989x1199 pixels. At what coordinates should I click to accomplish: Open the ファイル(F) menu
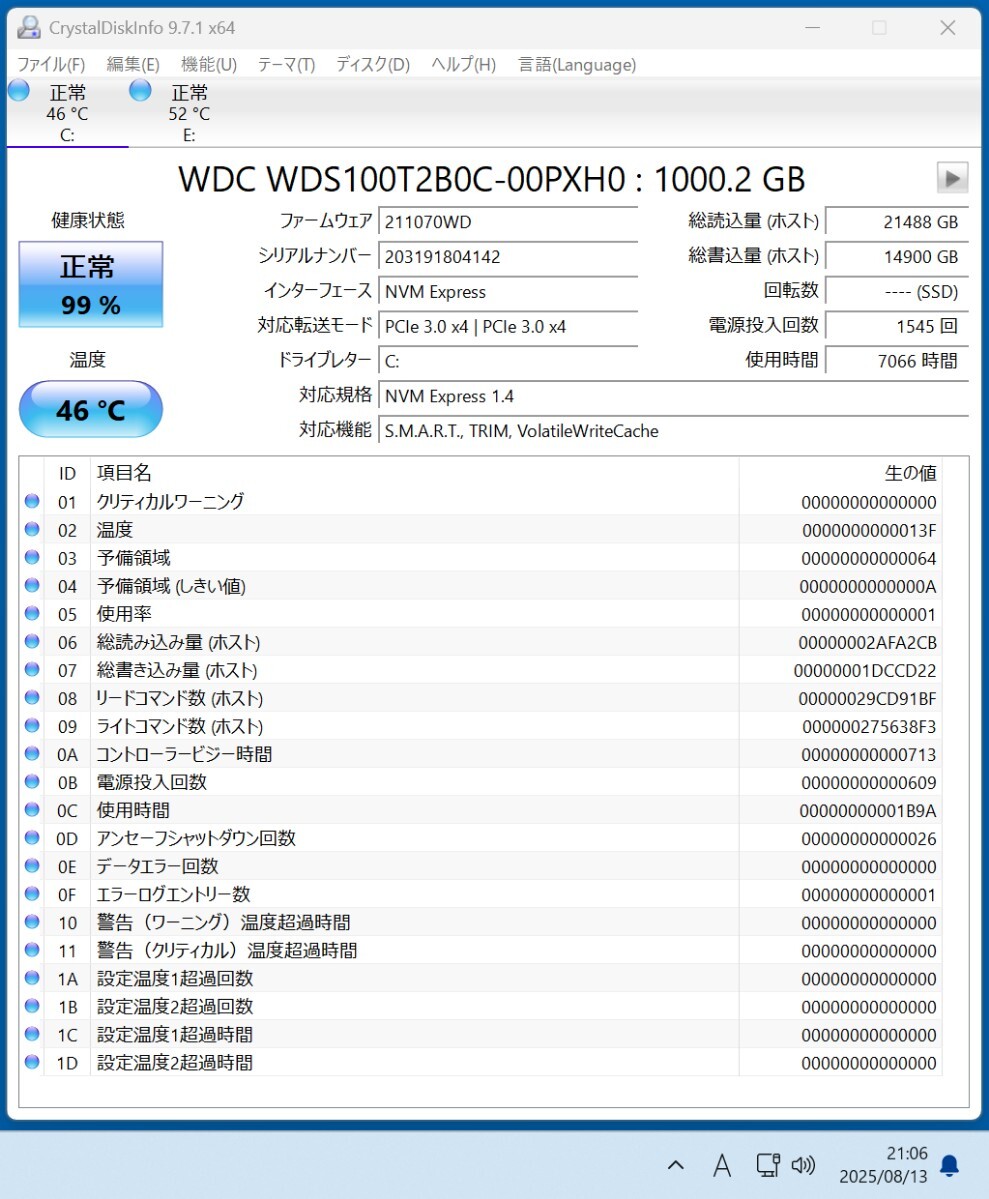tap(50, 65)
